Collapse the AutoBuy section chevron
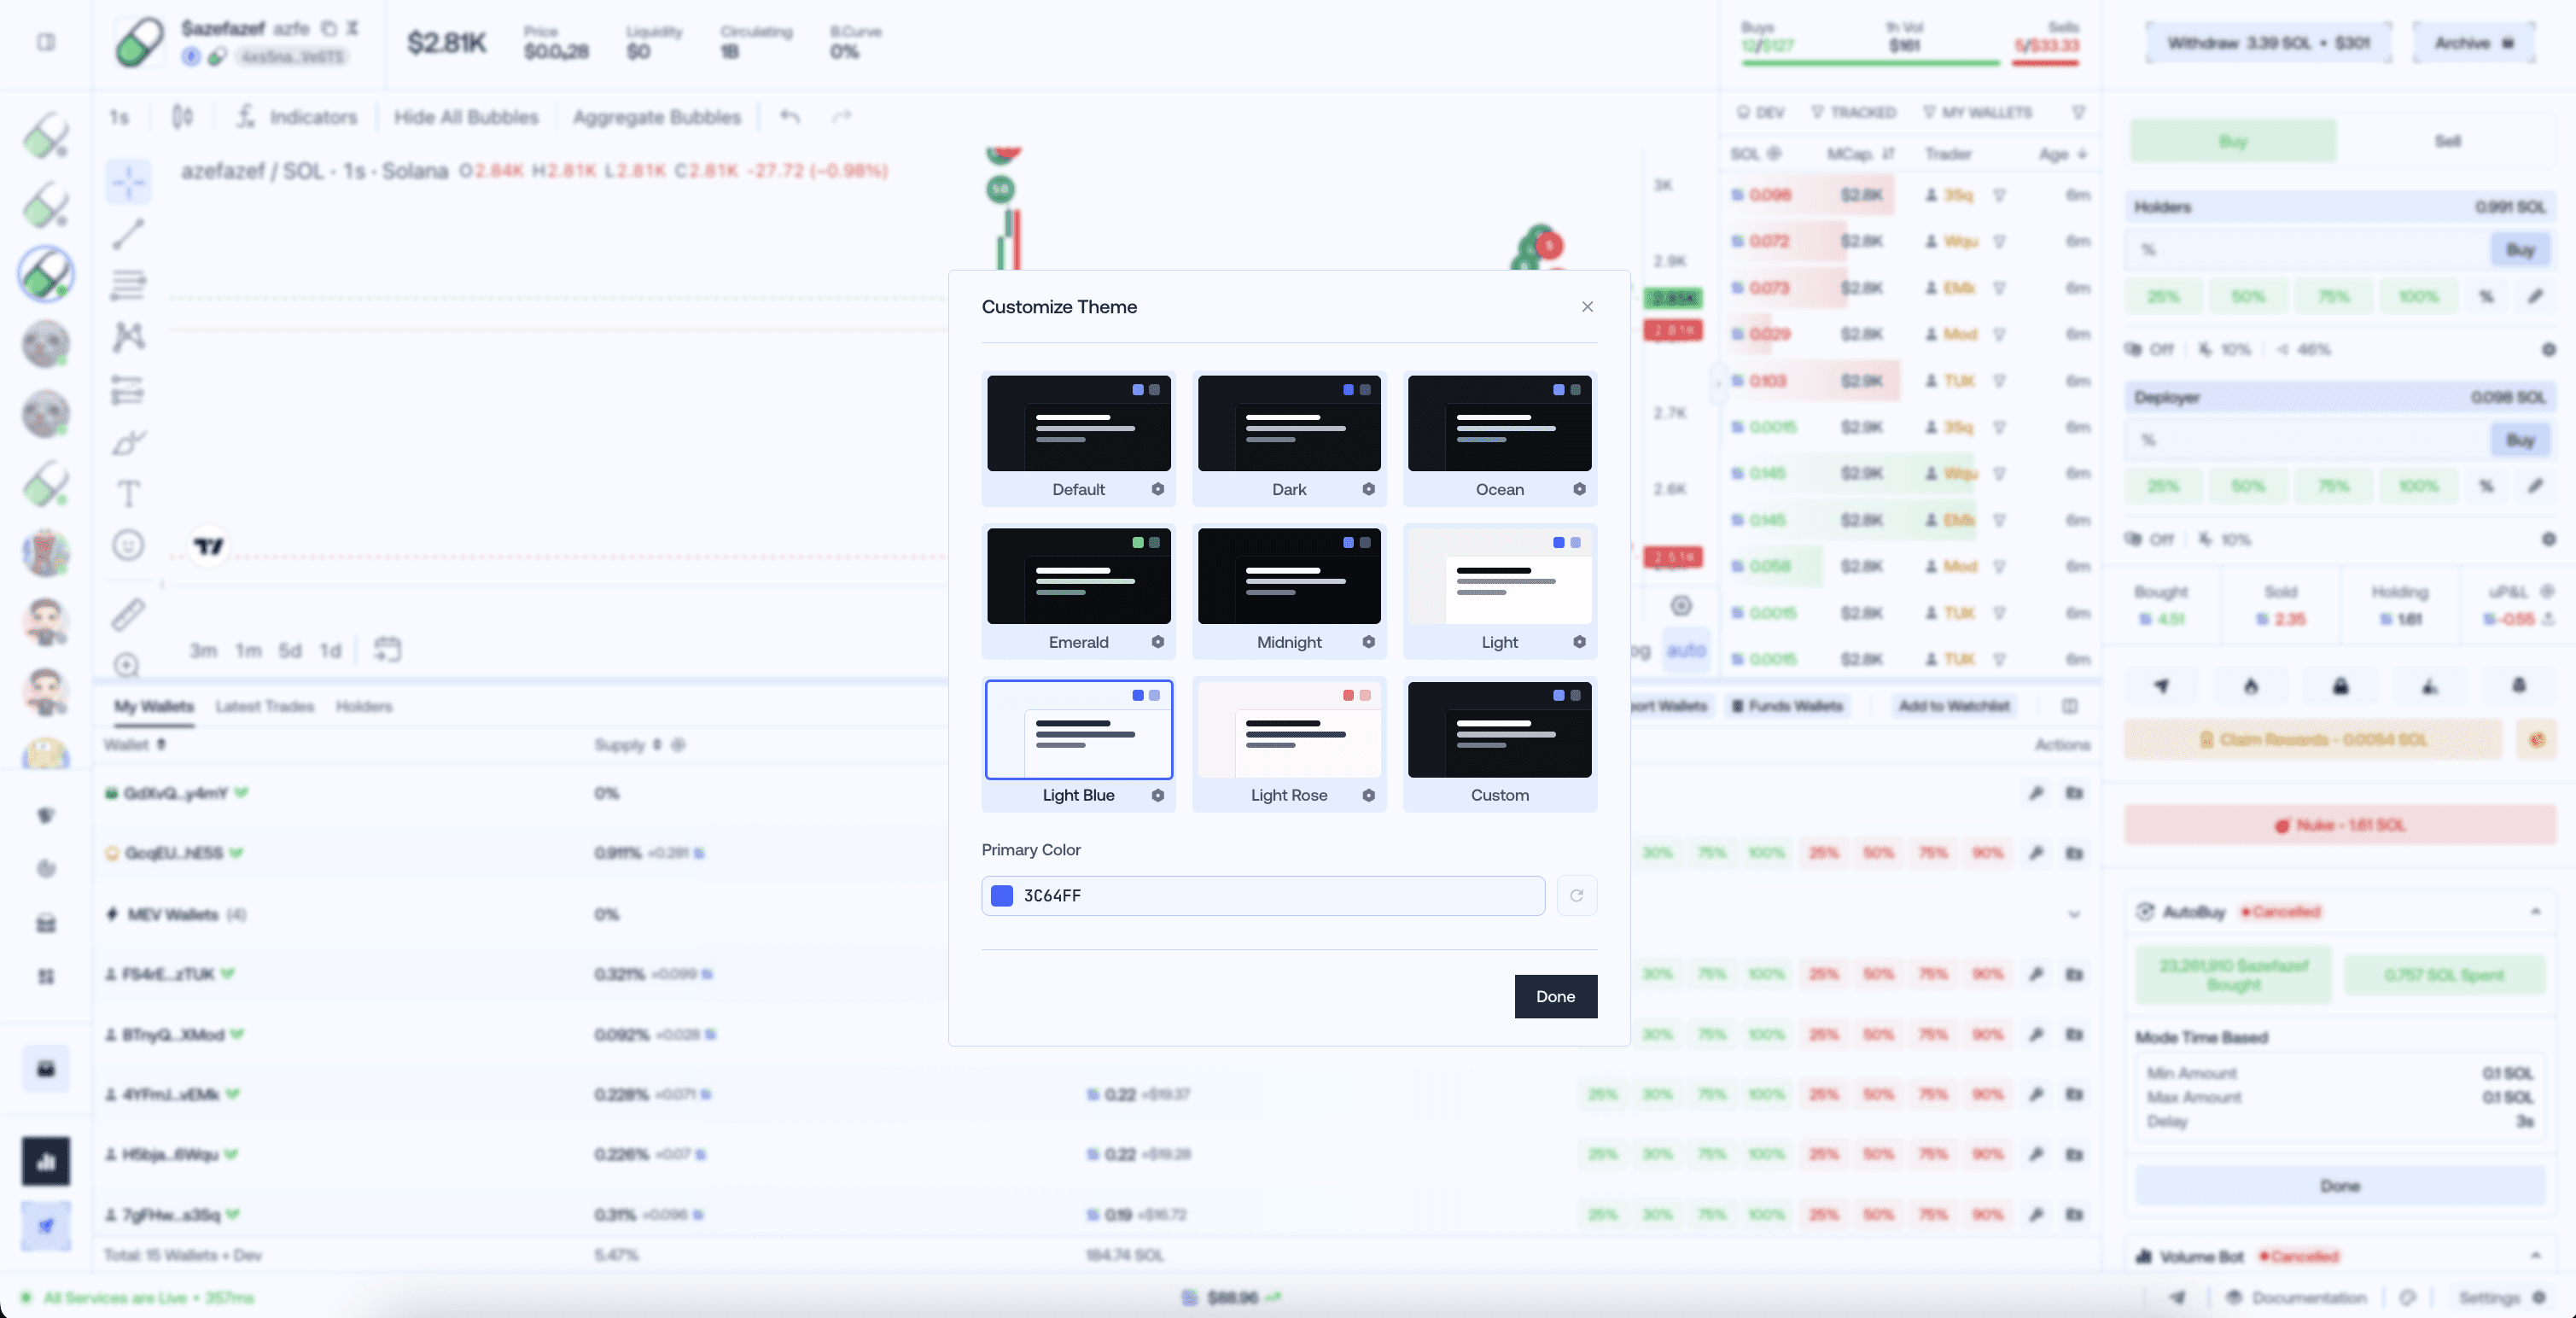Viewport: 2576px width, 1318px height. click(2535, 911)
